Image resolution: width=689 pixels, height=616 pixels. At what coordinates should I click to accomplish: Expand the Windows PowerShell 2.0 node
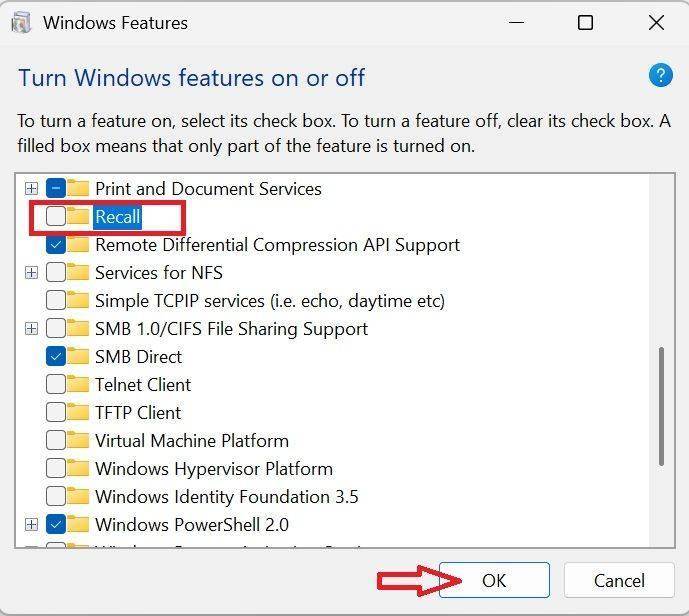31,524
